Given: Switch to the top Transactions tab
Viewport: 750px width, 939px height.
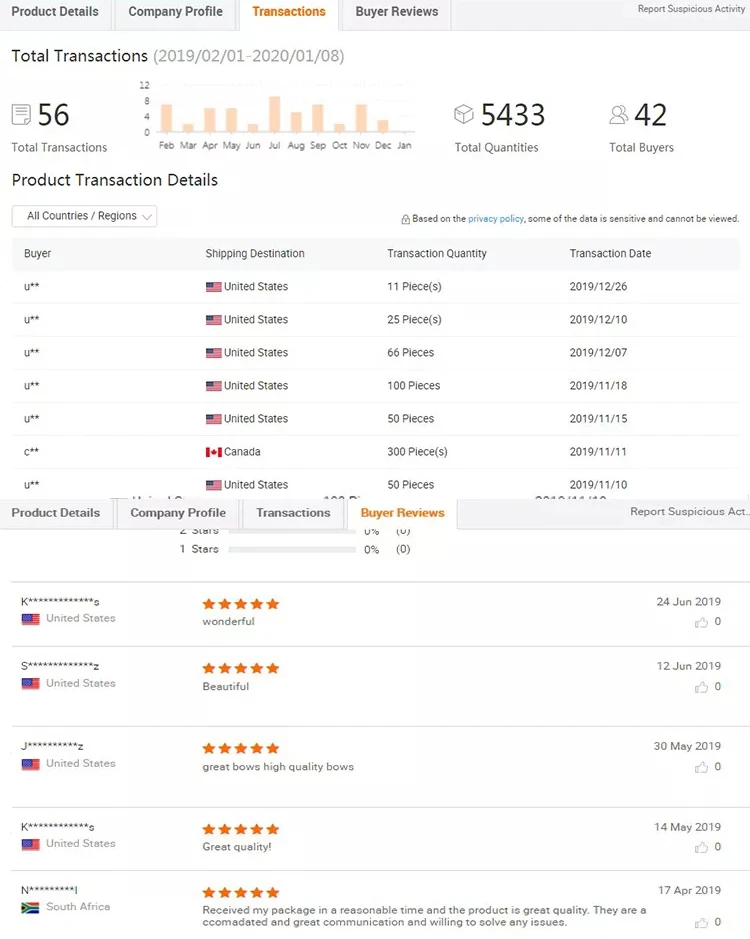Looking at the screenshot, I should 289,12.
